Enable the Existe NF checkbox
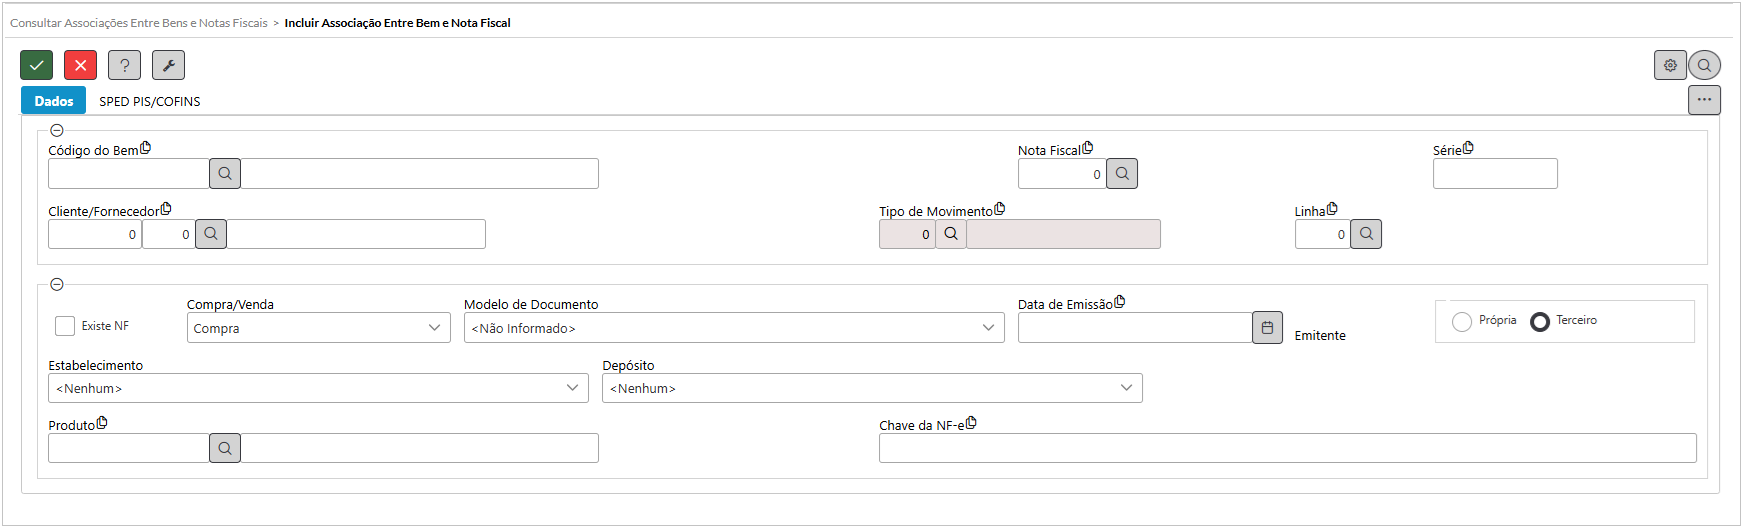Image resolution: width=1745 pixels, height=529 pixels. pos(65,326)
